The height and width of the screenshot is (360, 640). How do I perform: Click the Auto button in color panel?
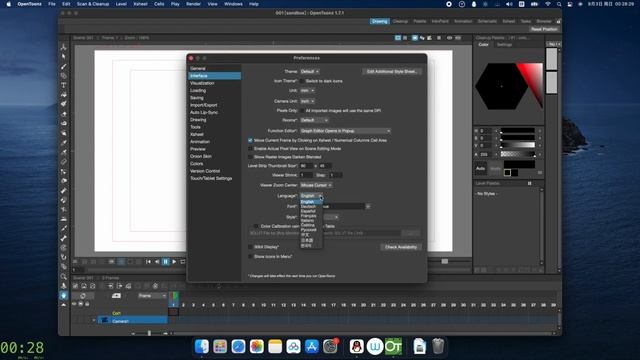click(x=480, y=168)
